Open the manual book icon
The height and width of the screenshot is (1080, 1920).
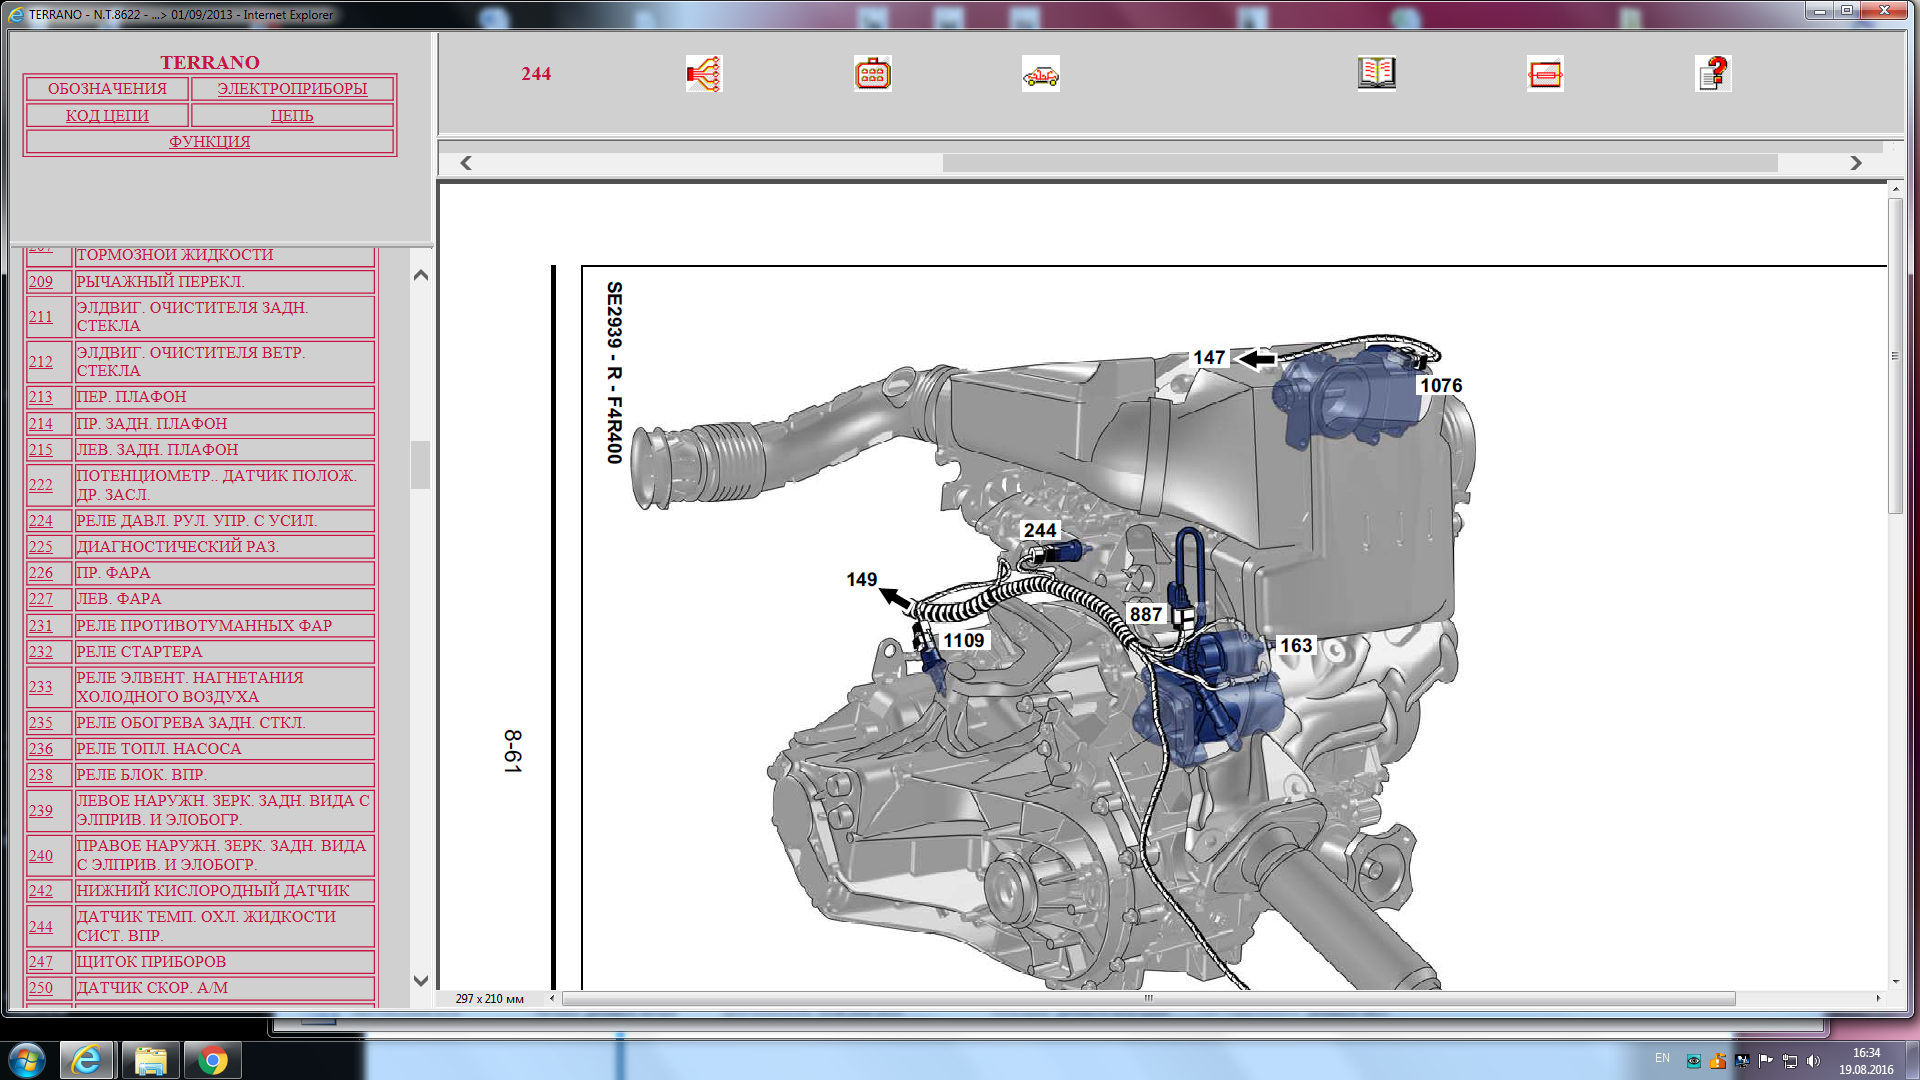coord(1376,73)
